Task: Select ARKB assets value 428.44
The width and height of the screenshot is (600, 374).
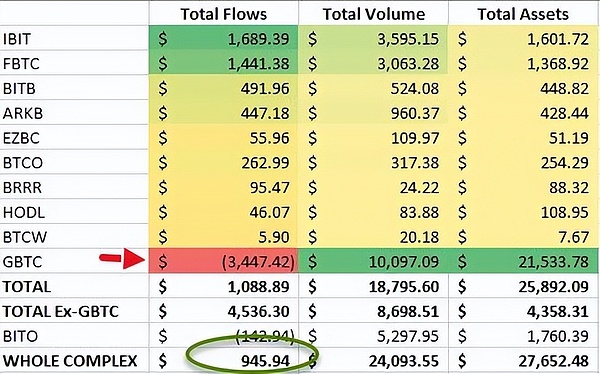Action: coord(564,113)
